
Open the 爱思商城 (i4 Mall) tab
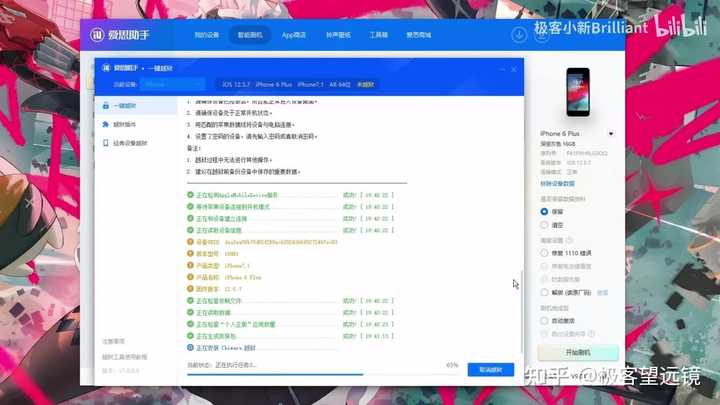(x=419, y=35)
